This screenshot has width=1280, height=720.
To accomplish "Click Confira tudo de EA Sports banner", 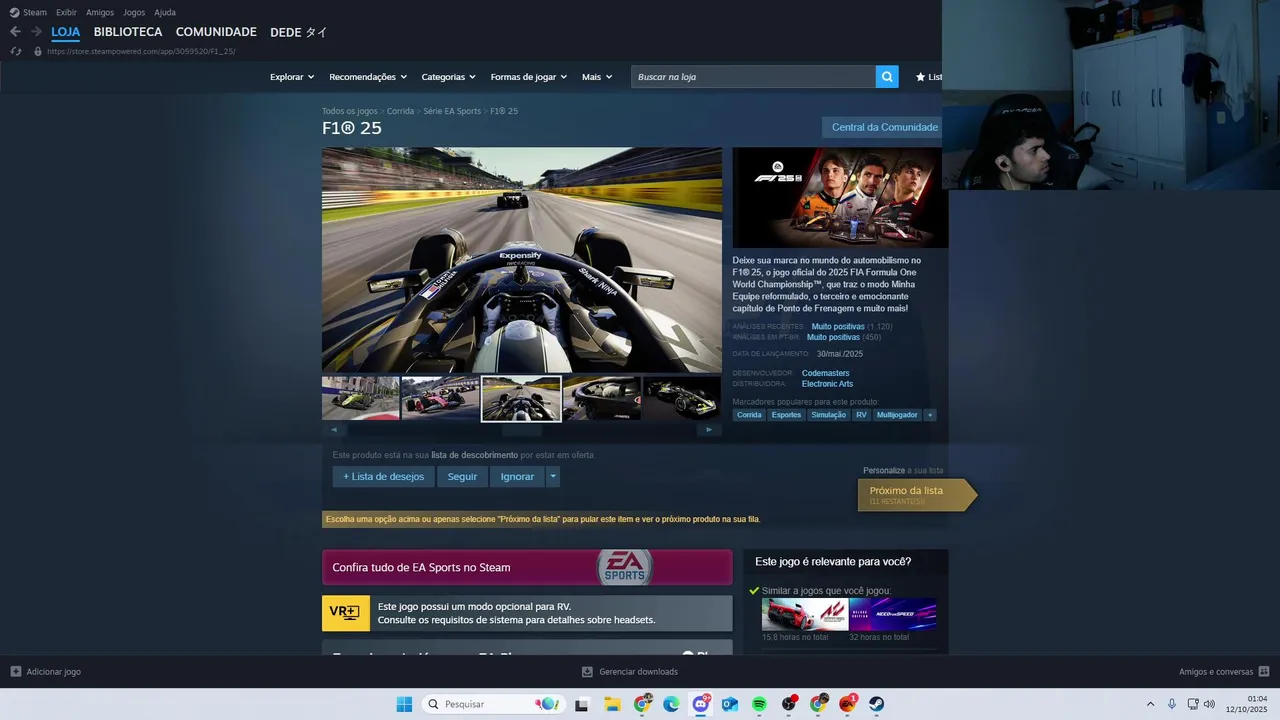I will [x=527, y=567].
